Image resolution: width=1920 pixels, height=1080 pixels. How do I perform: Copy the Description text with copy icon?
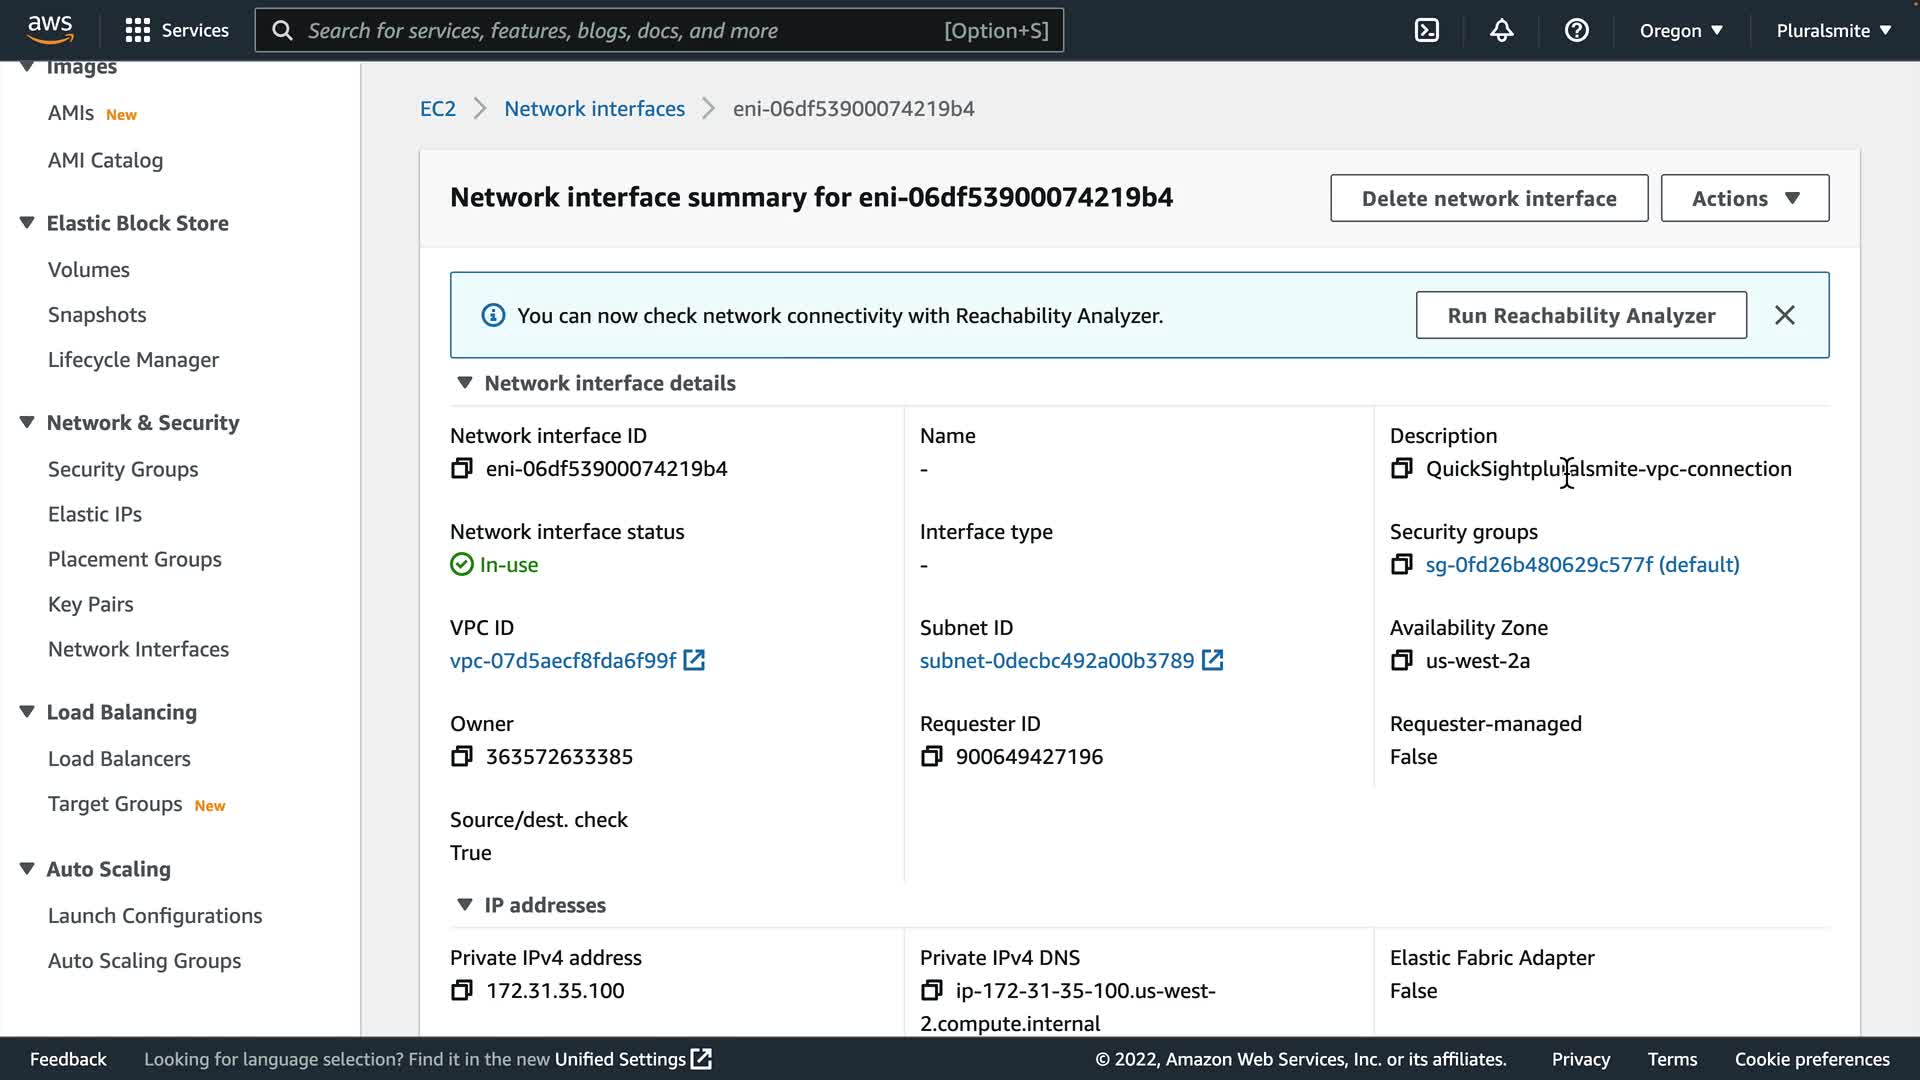point(1401,468)
